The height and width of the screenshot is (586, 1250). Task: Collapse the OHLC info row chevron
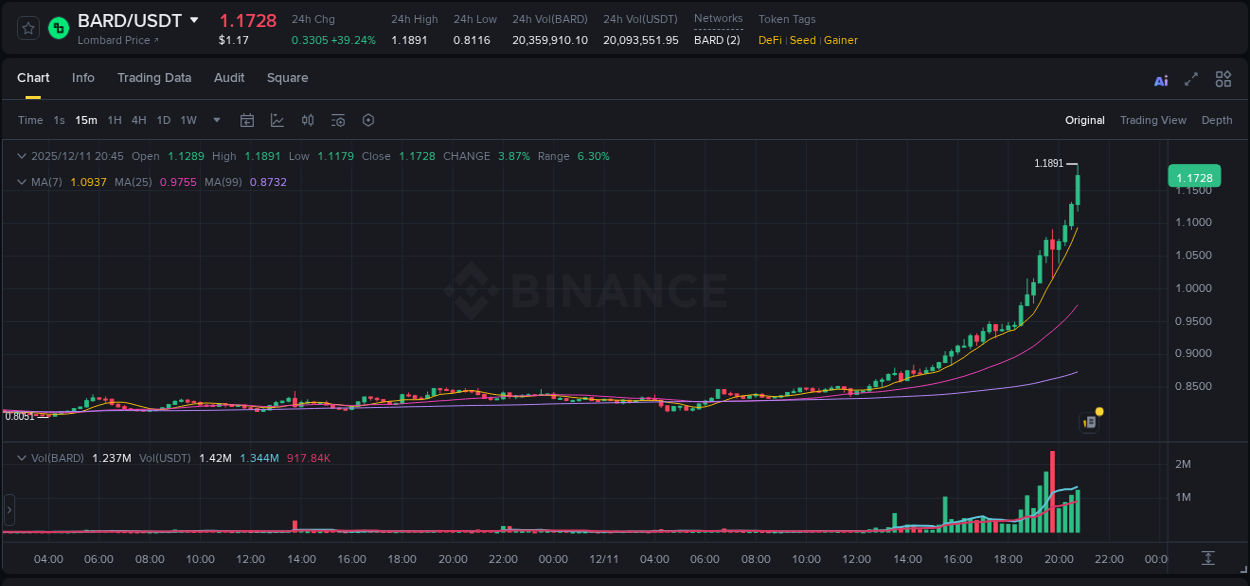click(21, 156)
